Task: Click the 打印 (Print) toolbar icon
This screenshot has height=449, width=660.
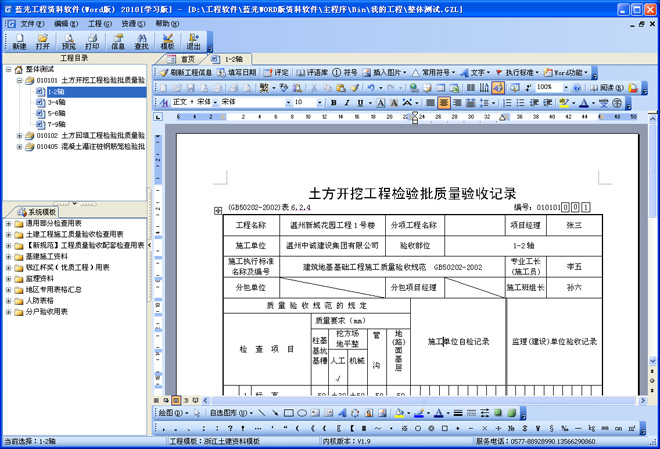Action: 92,42
